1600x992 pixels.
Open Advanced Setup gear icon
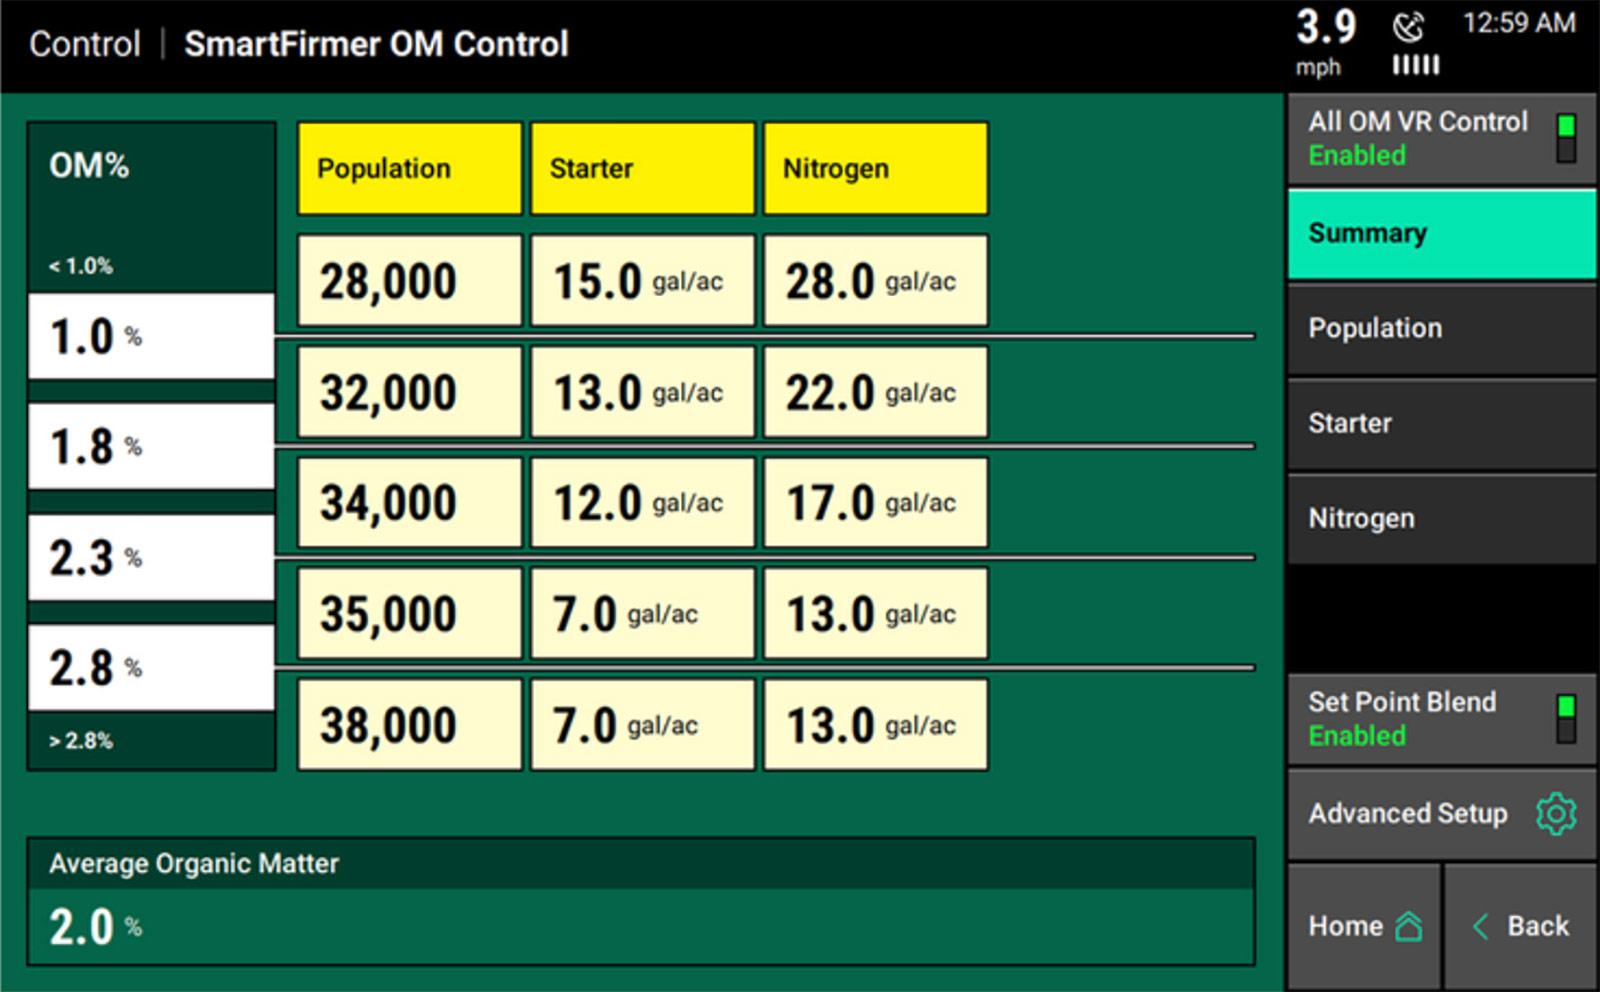(x=1556, y=814)
